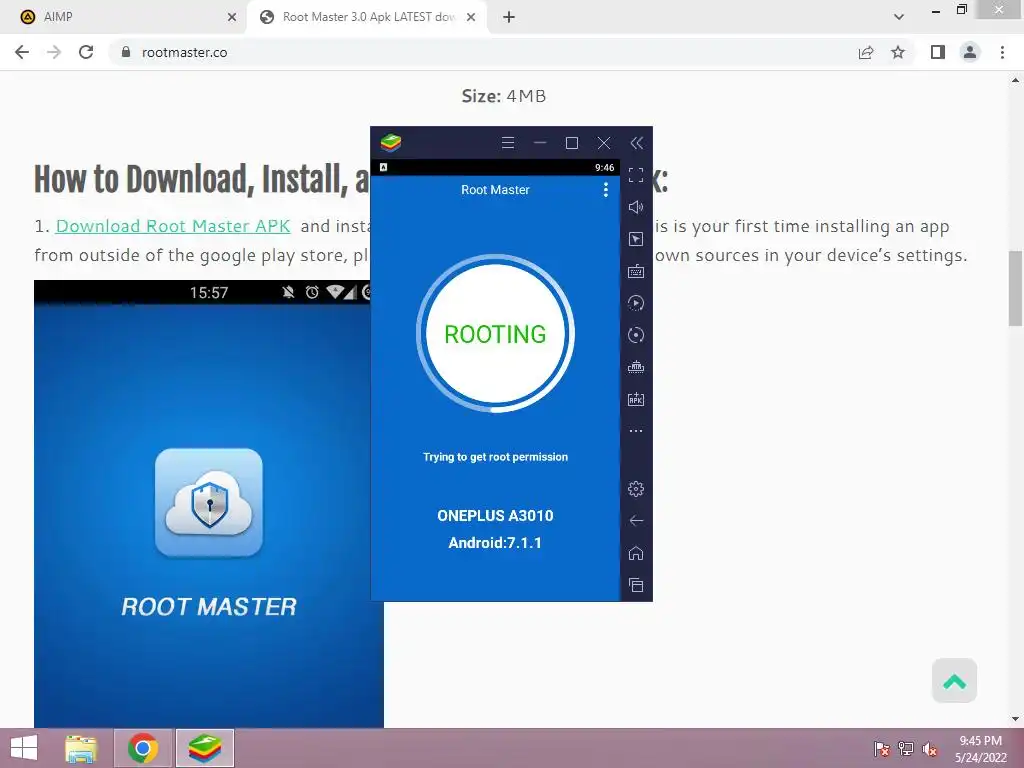1024x768 pixels.
Task: Open BlueStacks settings gear icon
Action: [635, 488]
